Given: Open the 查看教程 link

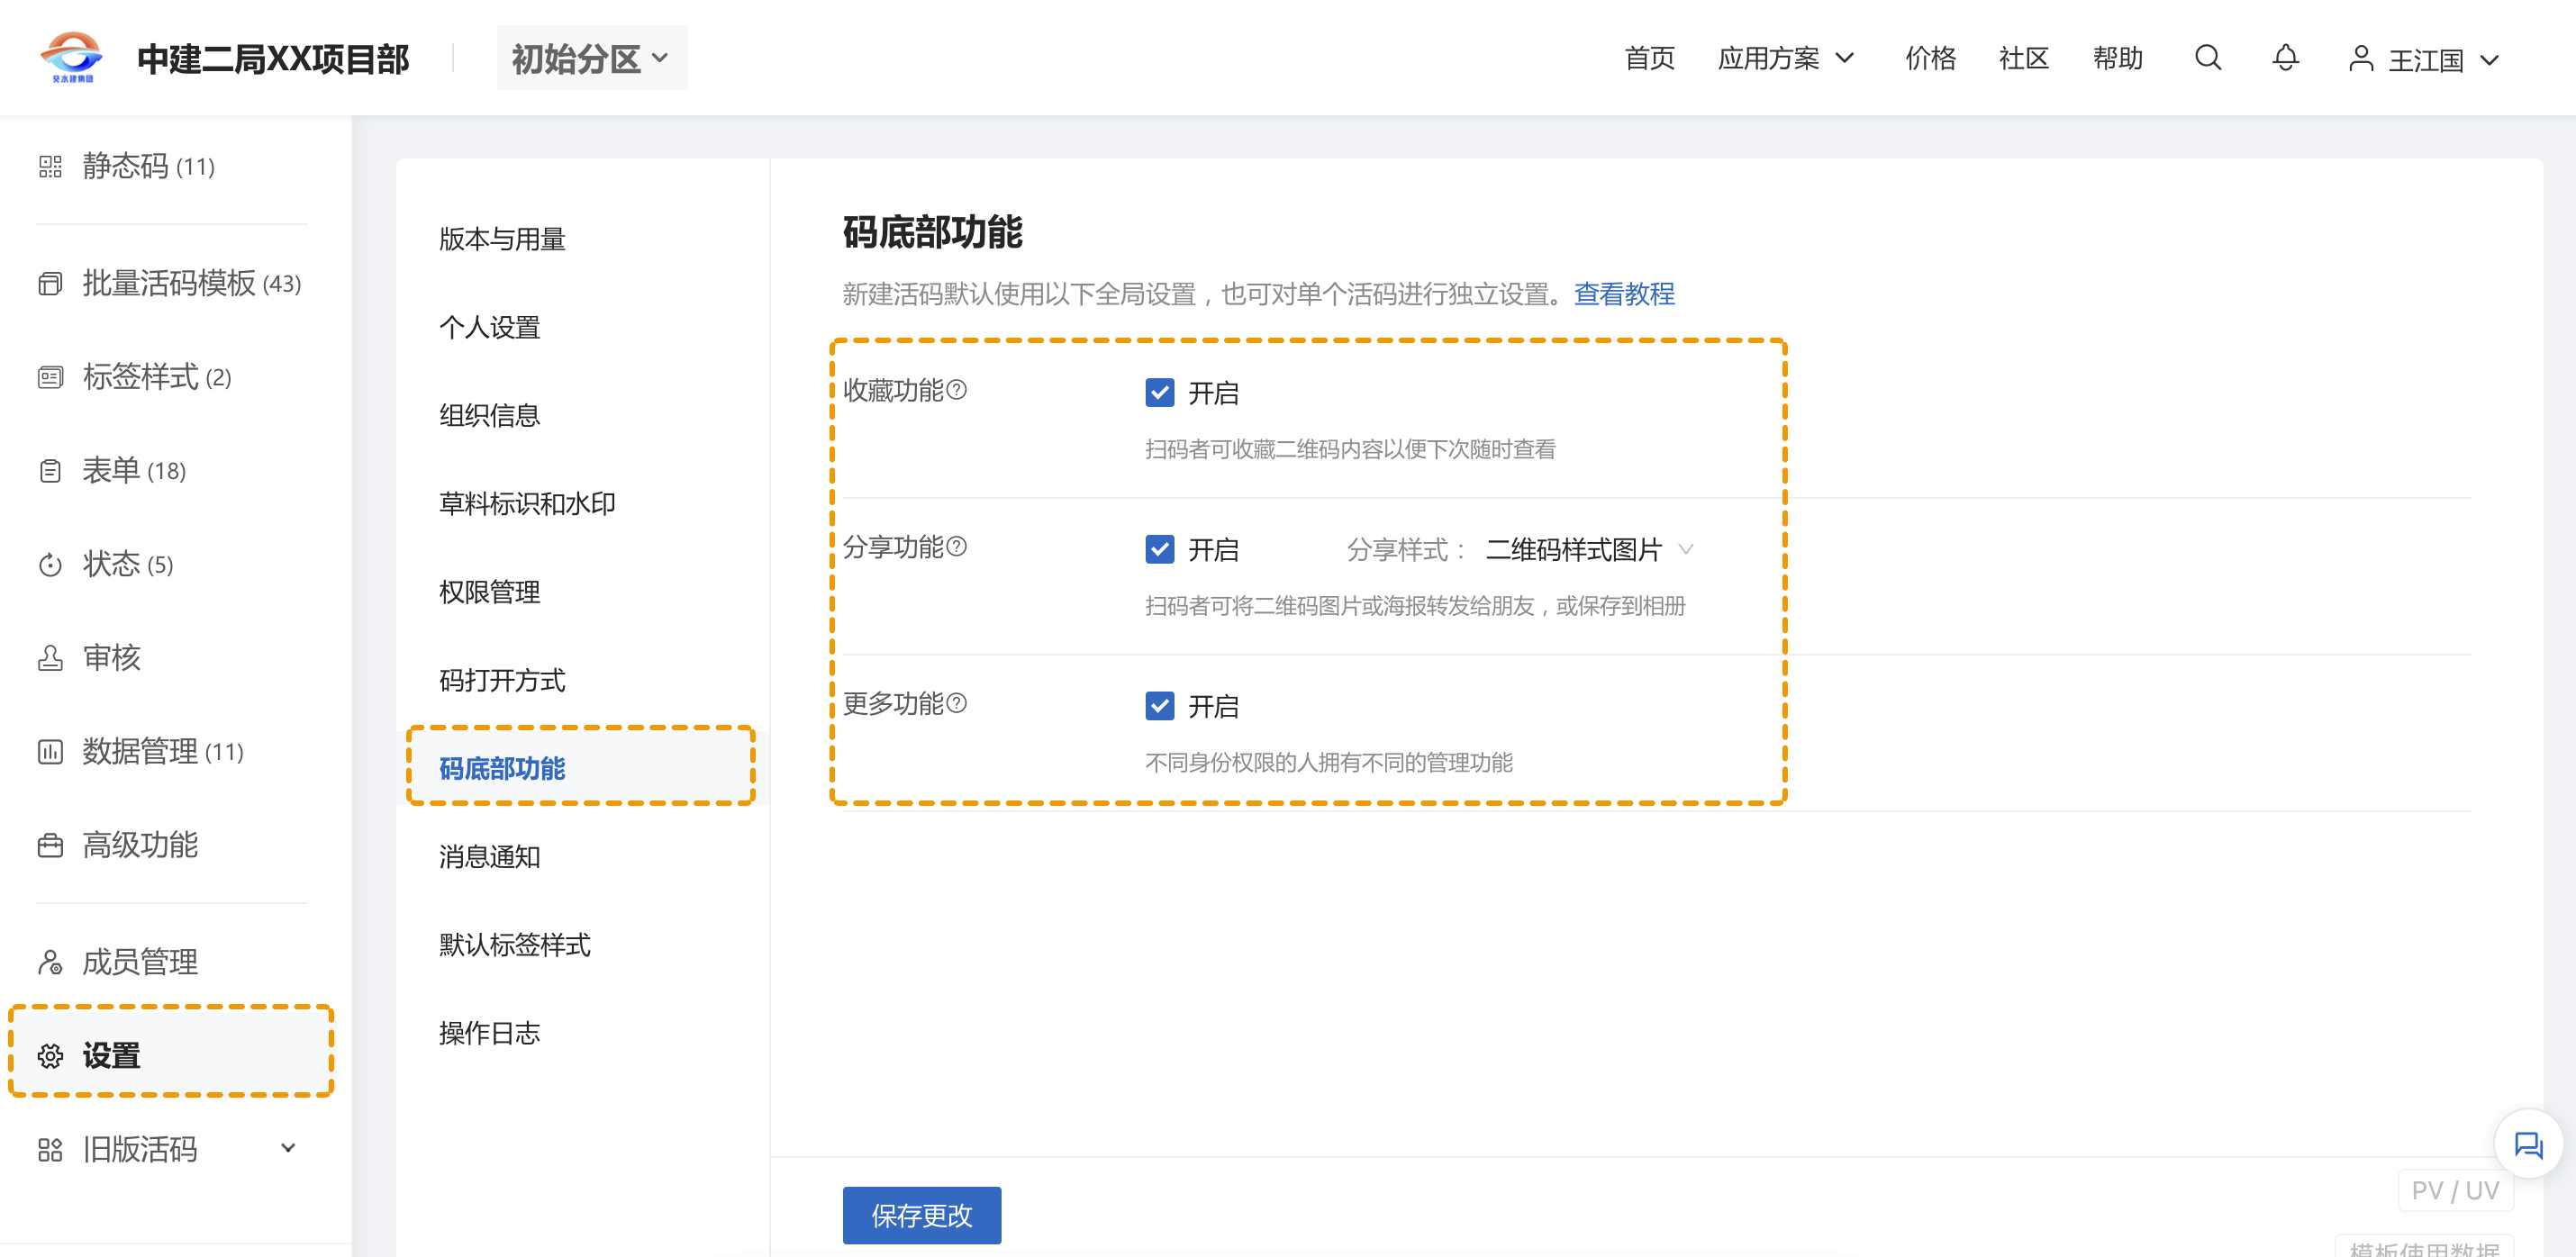Looking at the screenshot, I should tap(1624, 294).
